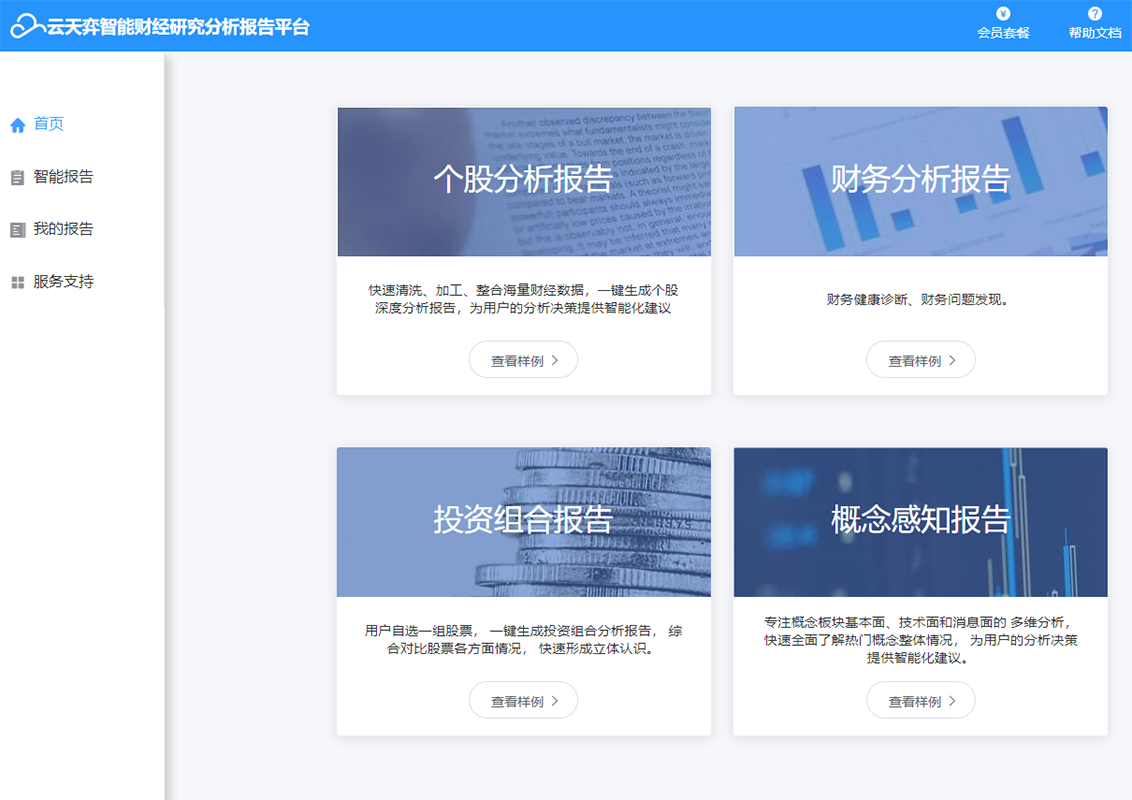The height and width of the screenshot is (800, 1132).
Task: Click the list icon beside 我的报告
Action: tap(17, 230)
